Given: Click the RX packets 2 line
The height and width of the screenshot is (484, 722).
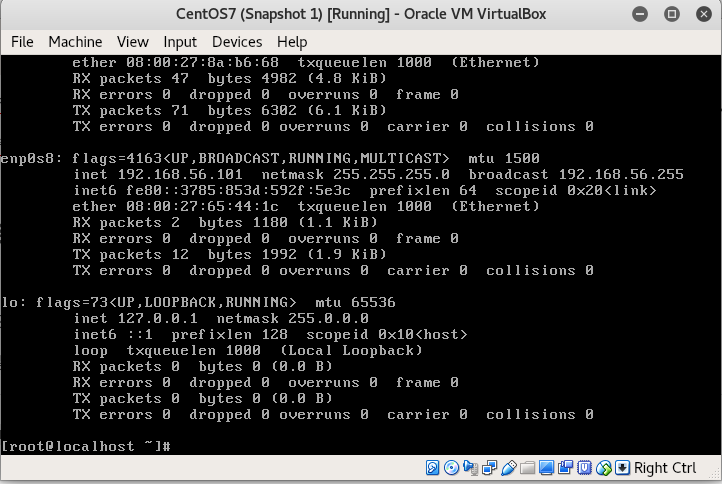Looking at the screenshot, I should click(x=225, y=222).
